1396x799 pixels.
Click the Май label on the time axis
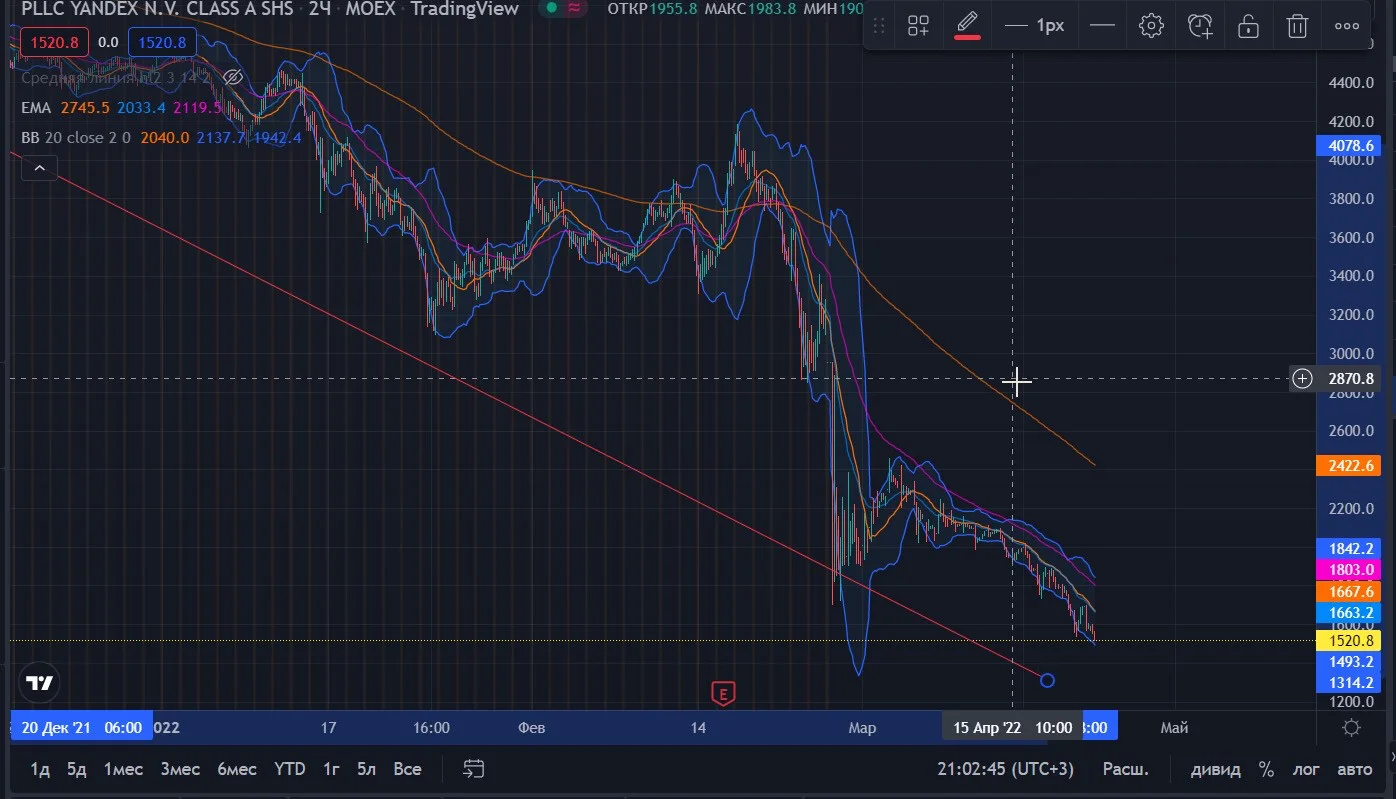pos(1174,727)
